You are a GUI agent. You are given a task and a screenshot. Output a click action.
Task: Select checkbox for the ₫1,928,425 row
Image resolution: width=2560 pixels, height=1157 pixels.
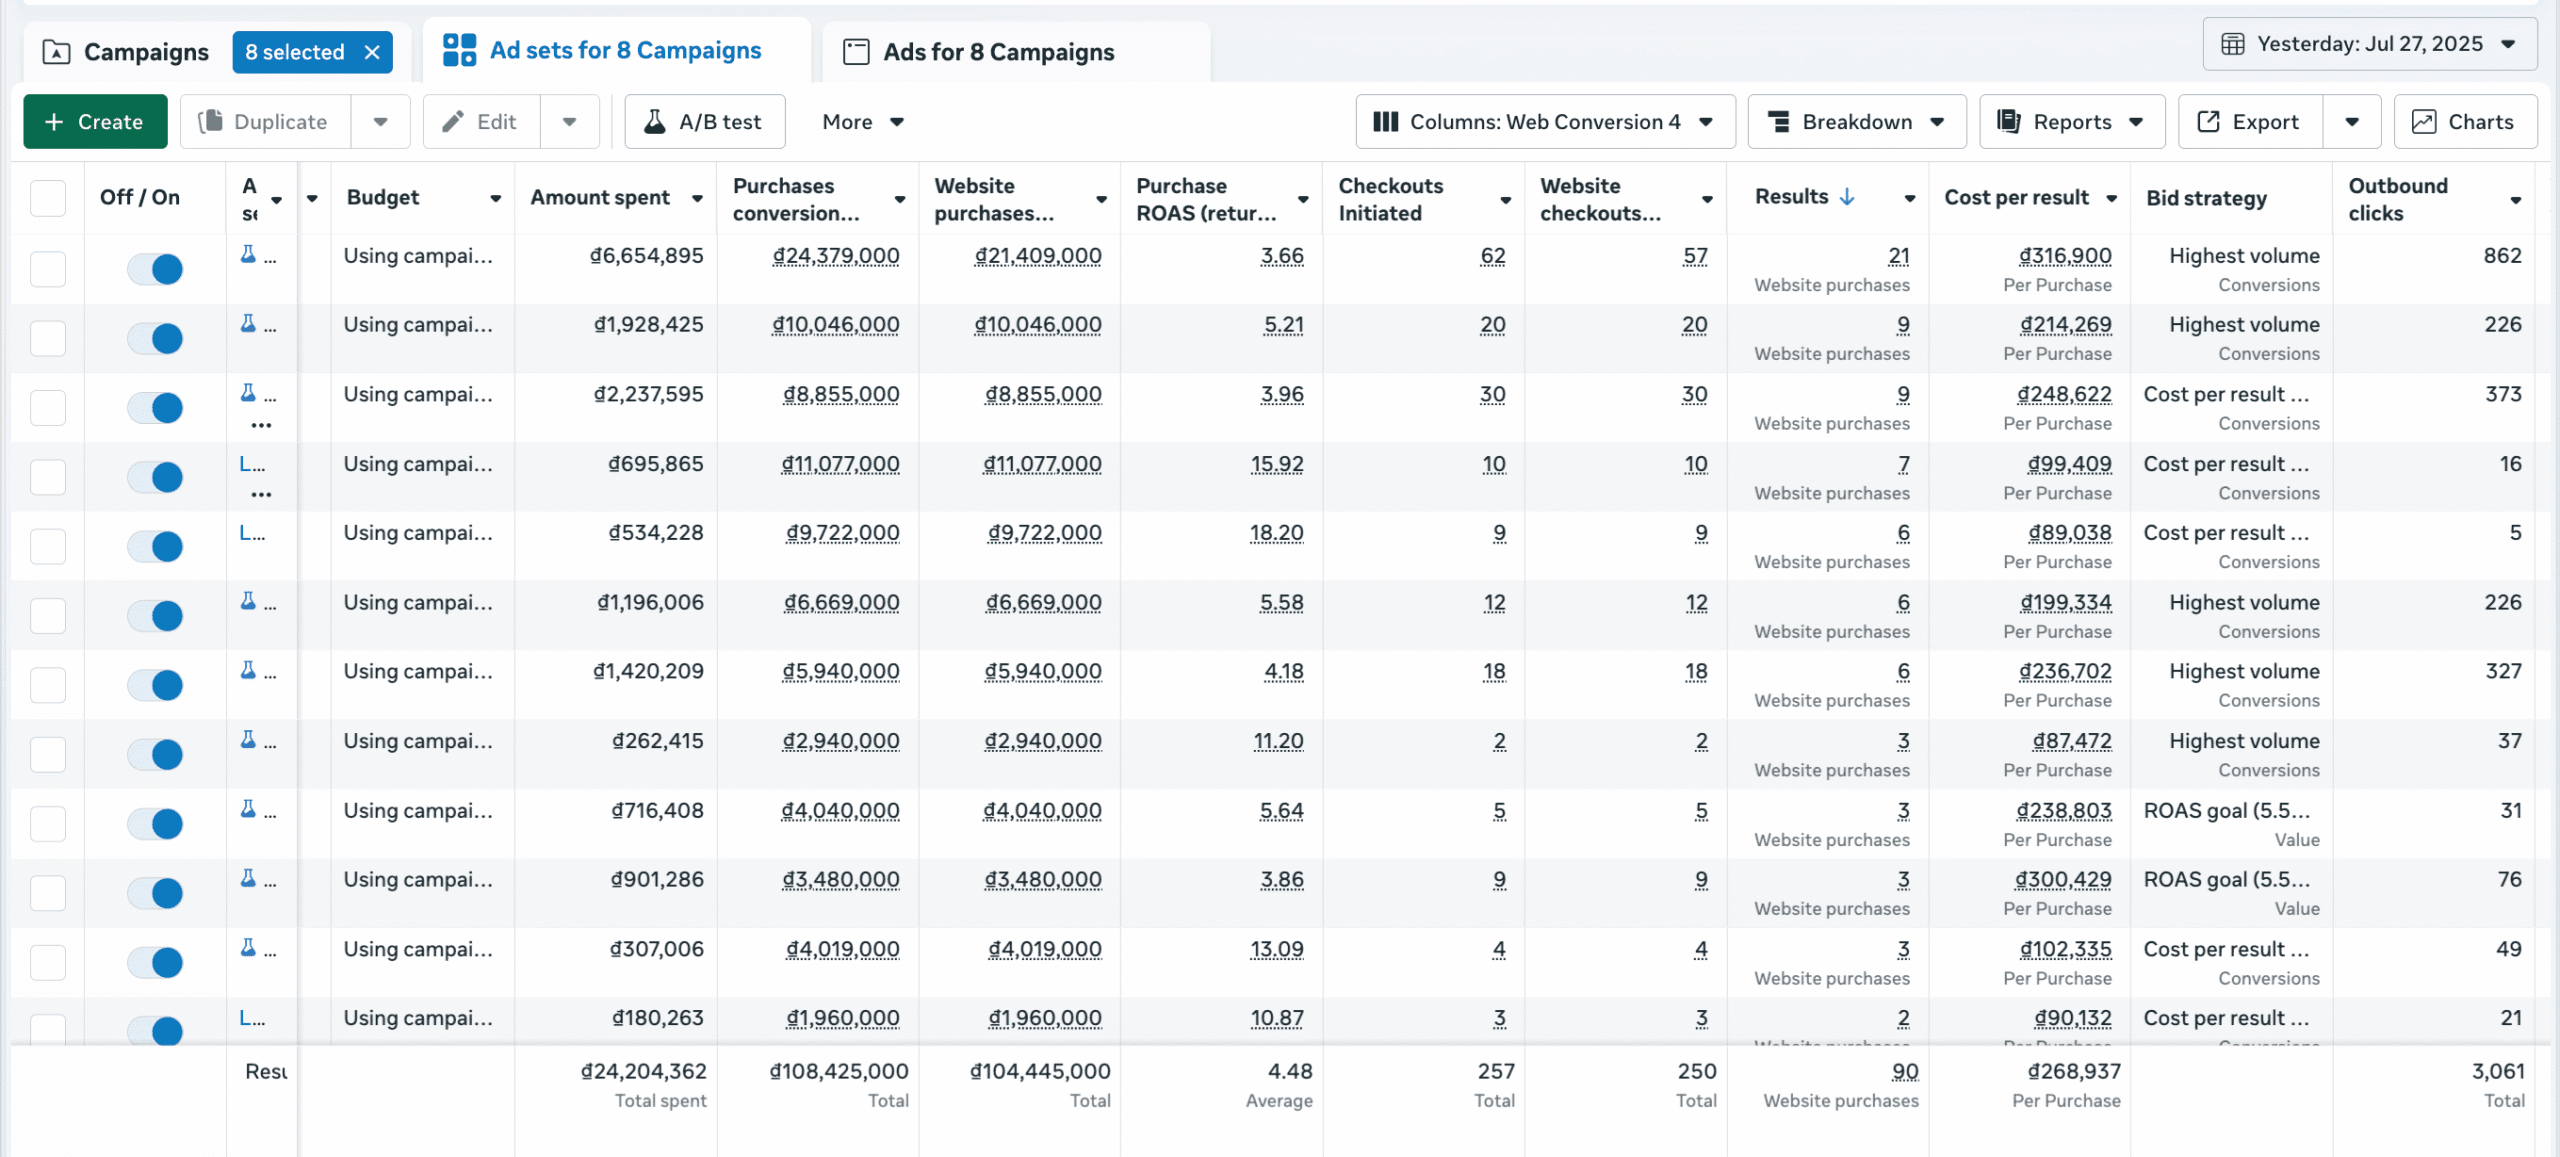point(48,338)
